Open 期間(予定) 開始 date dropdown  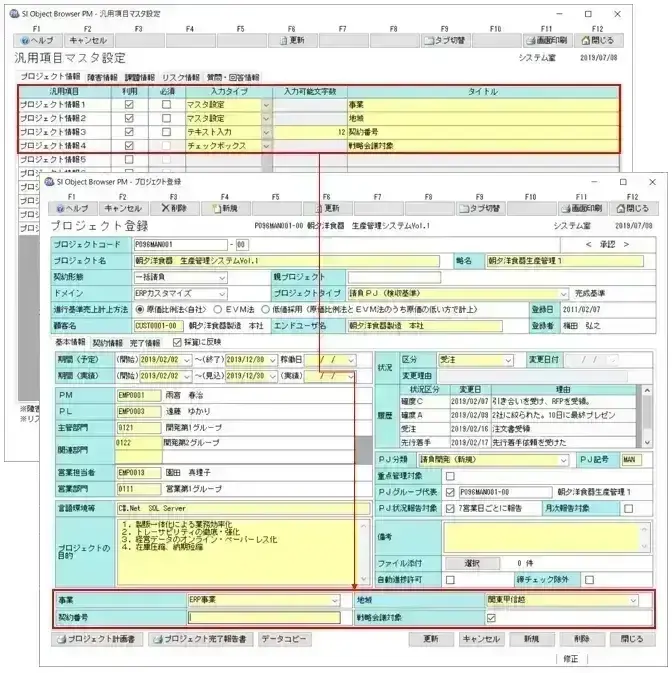pos(187,361)
